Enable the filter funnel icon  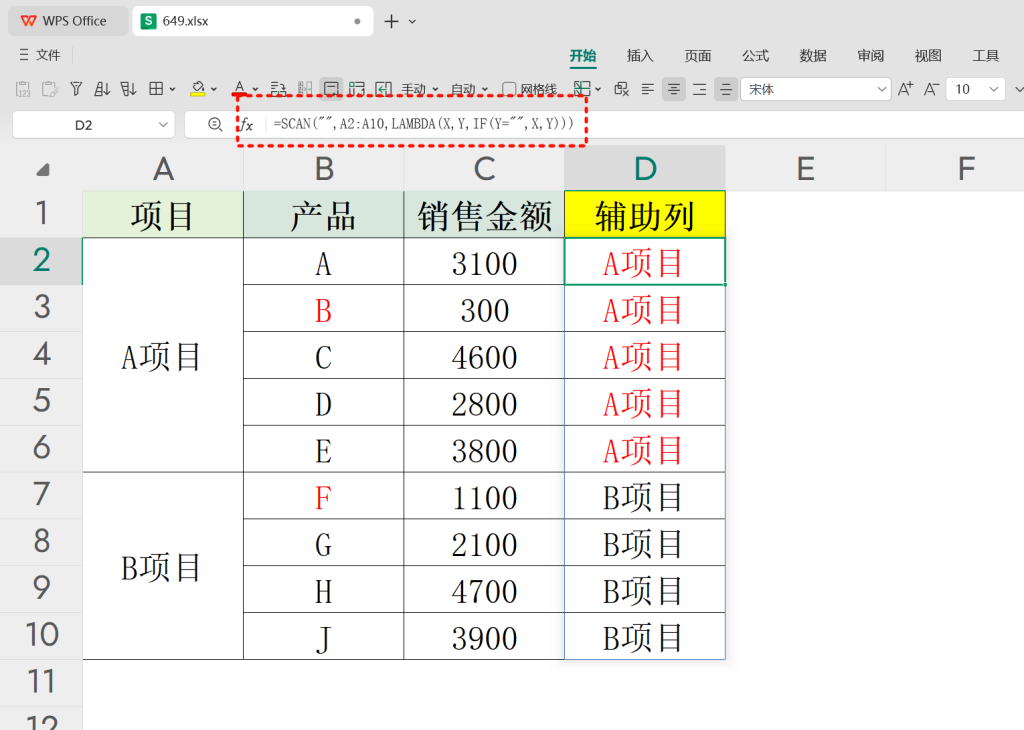click(76, 89)
